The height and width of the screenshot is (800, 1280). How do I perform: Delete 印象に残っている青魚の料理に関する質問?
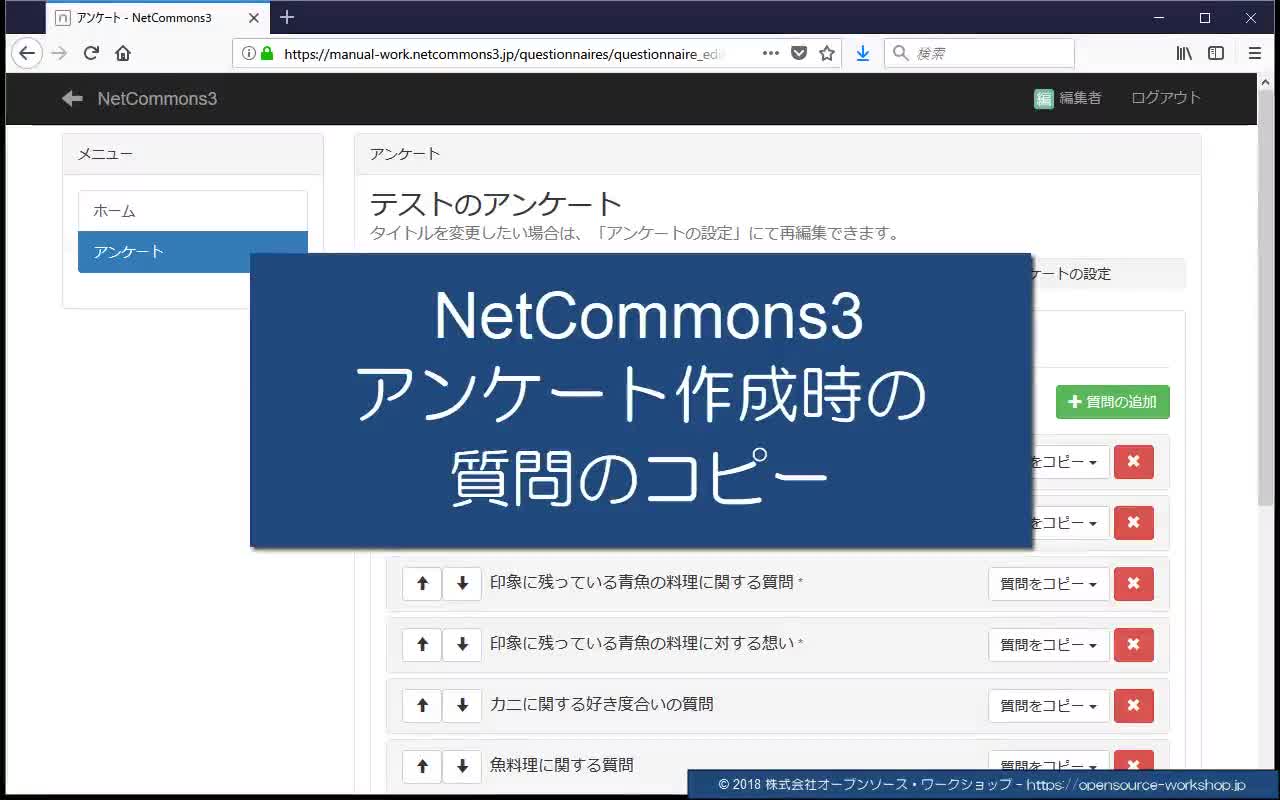pos(1134,584)
